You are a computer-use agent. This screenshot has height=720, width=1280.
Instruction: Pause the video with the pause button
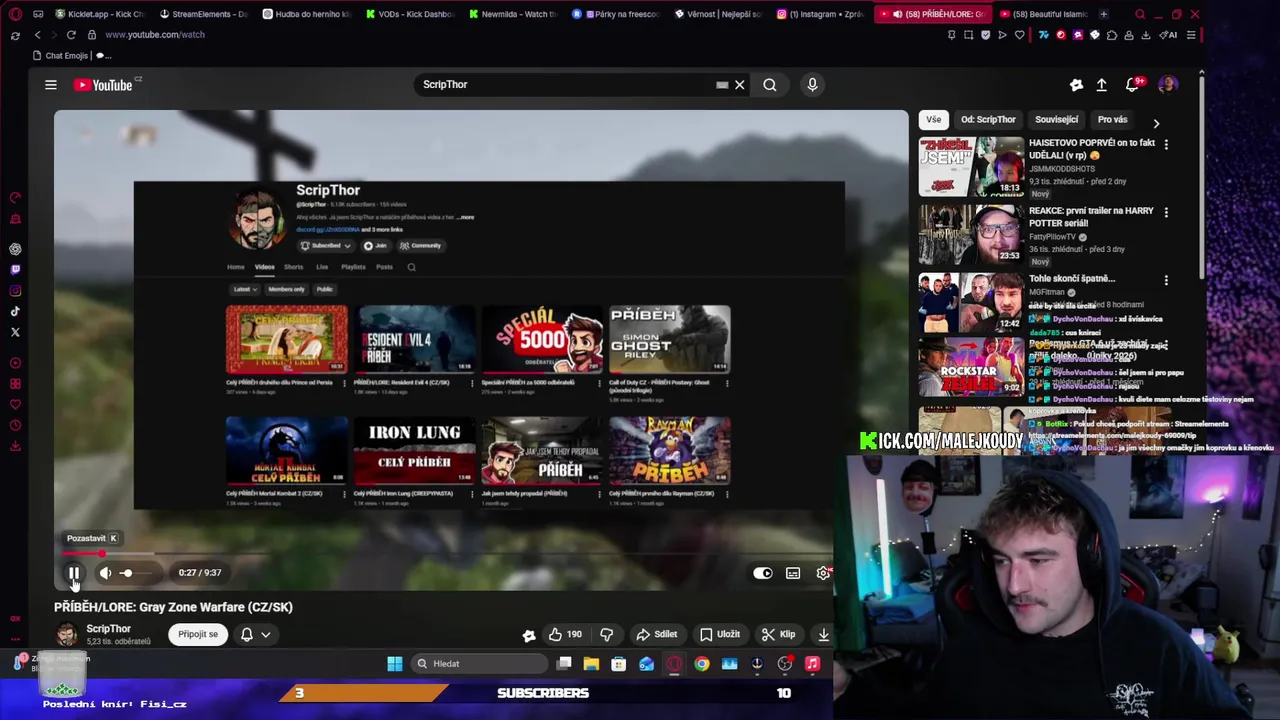pyautogui.click(x=74, y=573)
